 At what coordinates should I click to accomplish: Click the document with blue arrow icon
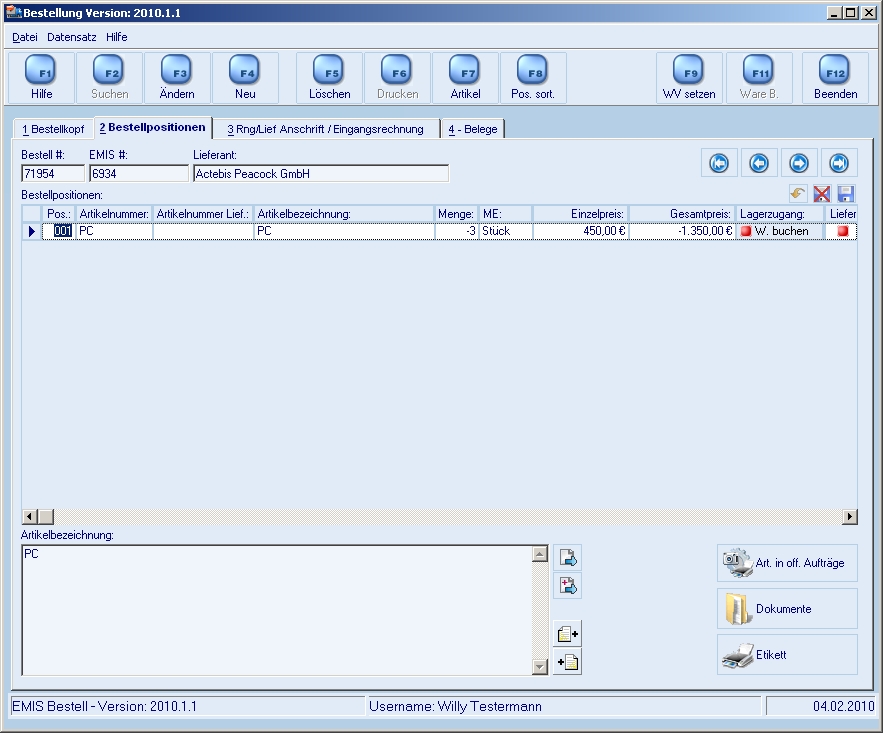(568, 558)
